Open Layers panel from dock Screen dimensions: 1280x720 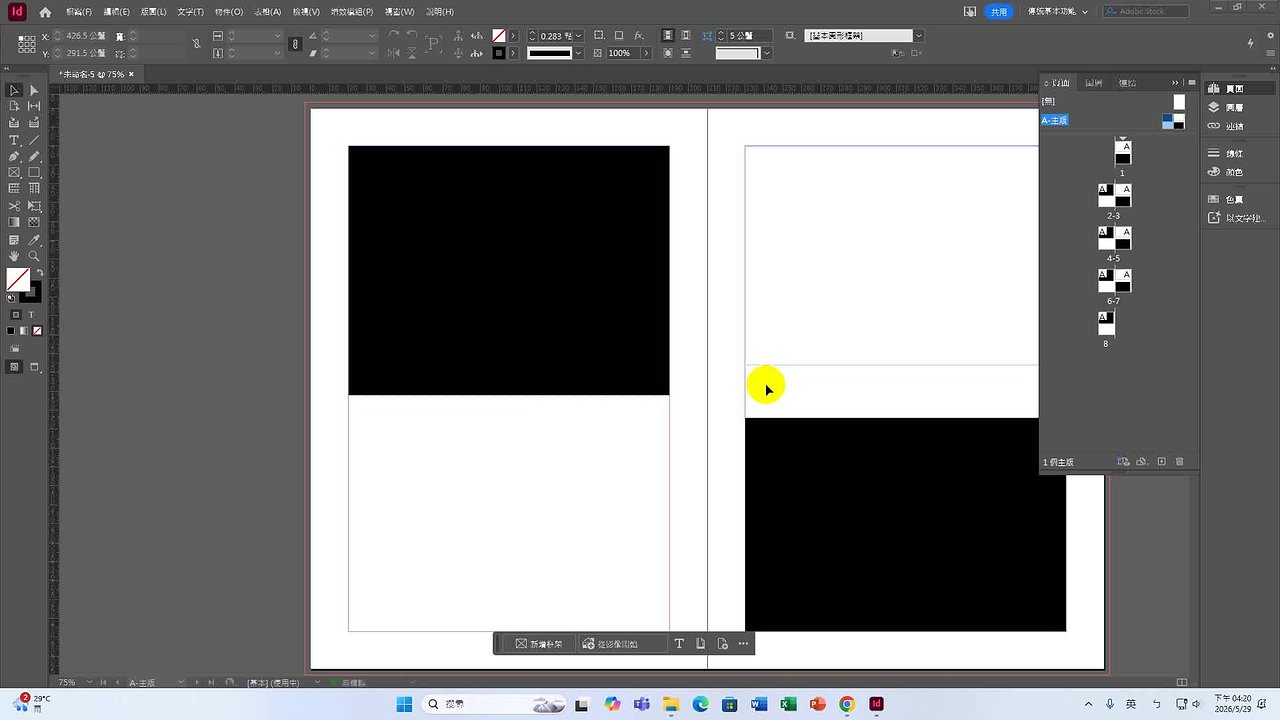(x=1226, y=107)
